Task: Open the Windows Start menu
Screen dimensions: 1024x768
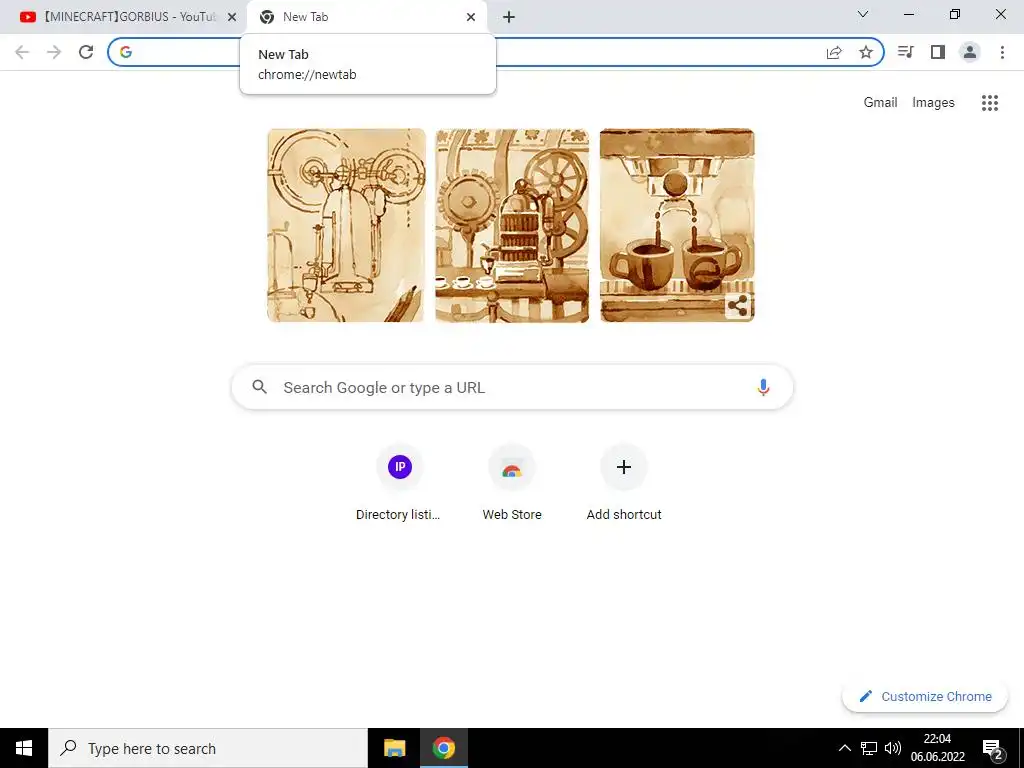Action: coord(24,748)
